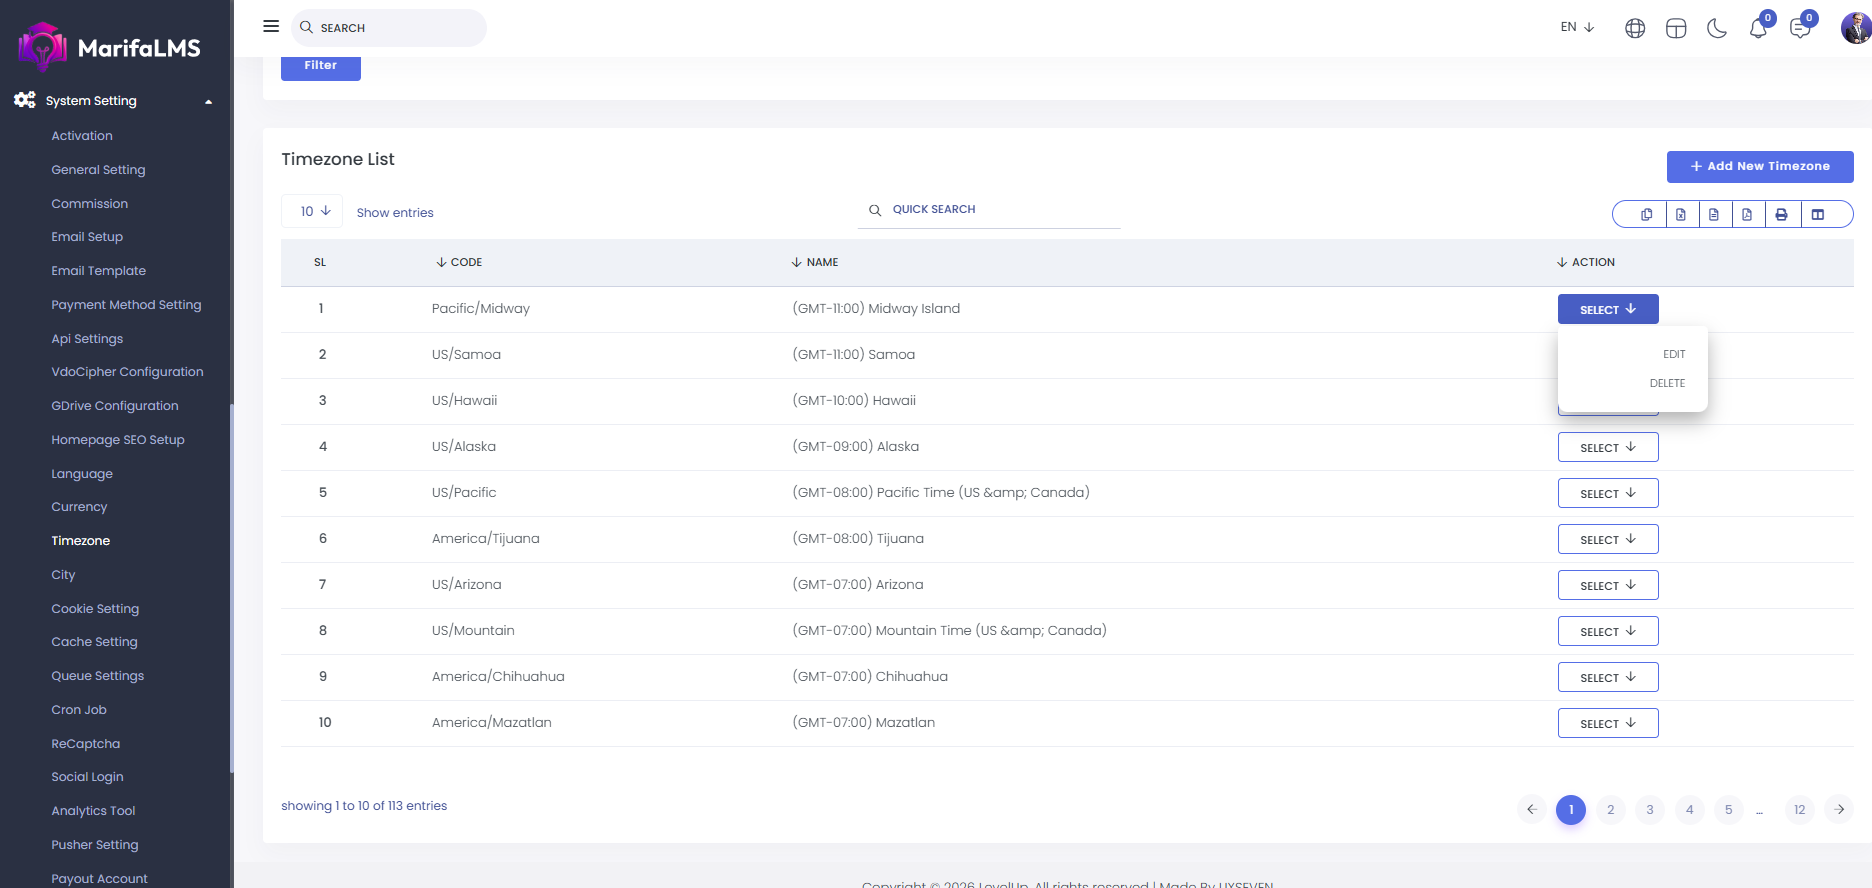
Task: Open column visibility icon
Action: (x=1818, y=214)
